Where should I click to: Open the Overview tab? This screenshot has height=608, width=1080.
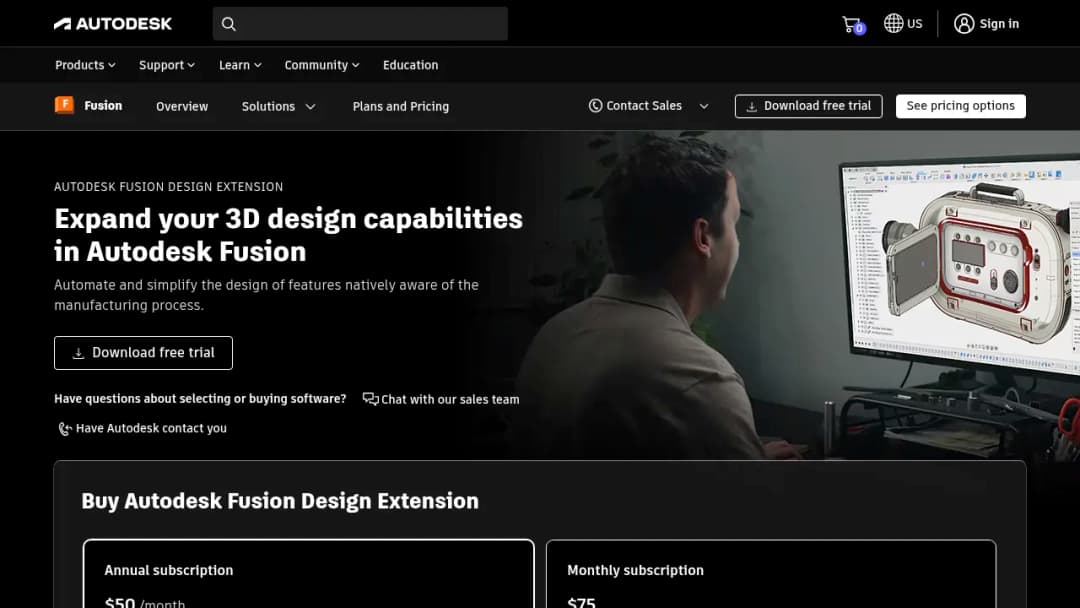(x=182, y=107)
